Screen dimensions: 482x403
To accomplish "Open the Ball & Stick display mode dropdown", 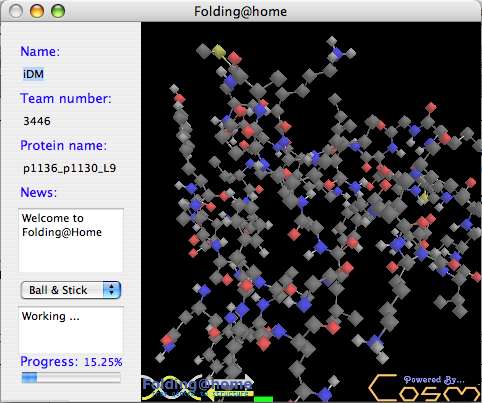I will click(x=71, y=290).
